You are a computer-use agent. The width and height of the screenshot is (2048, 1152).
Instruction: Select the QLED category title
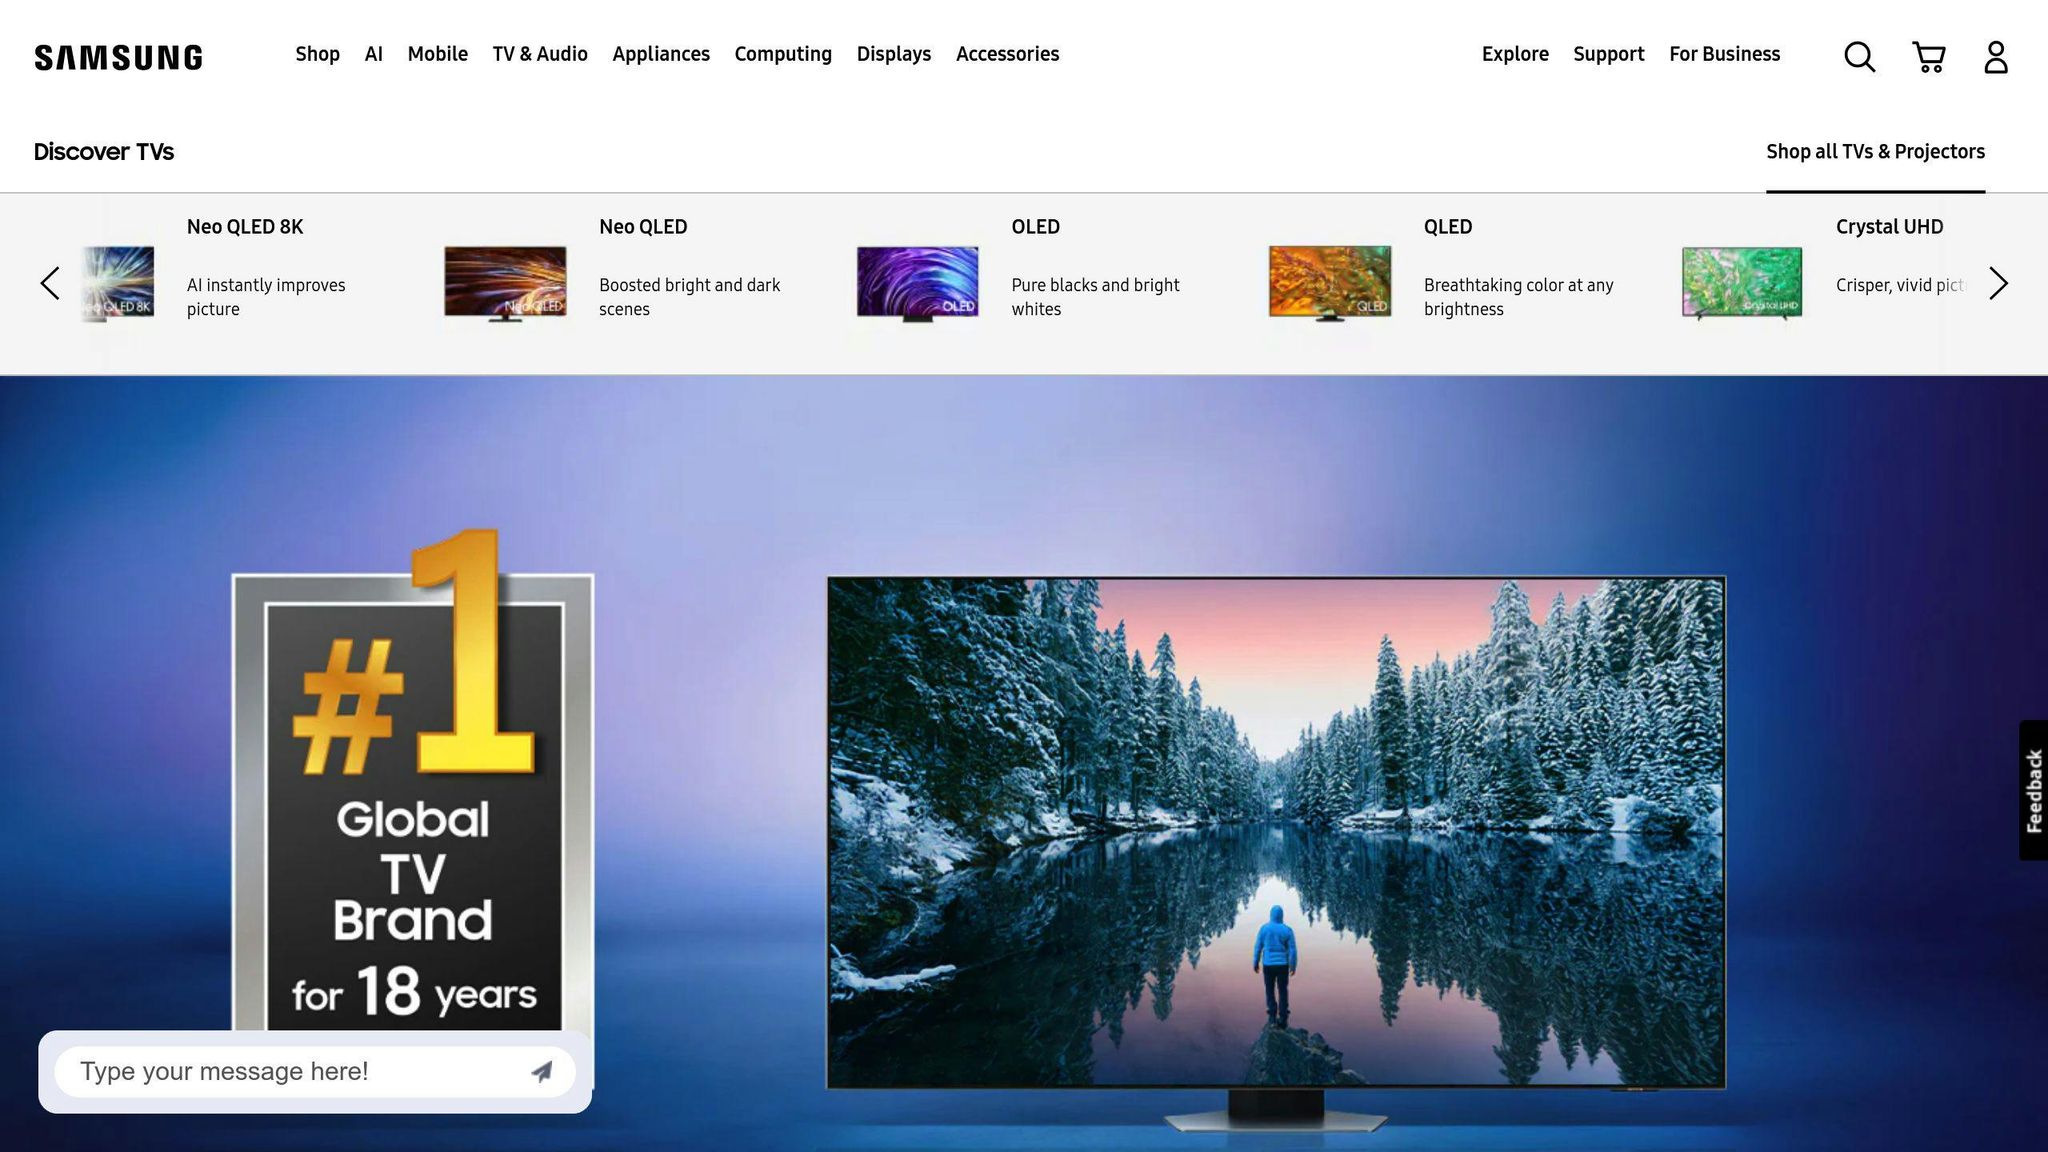pos(1448,227)
